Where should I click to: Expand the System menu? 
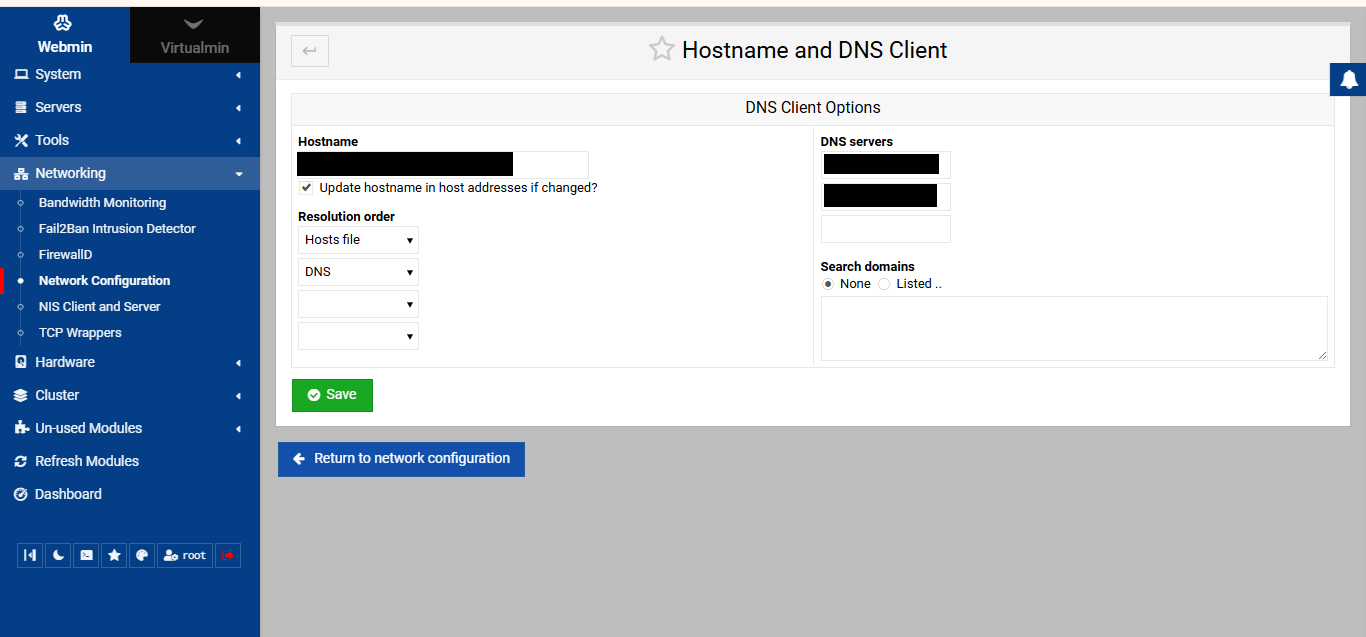(x=130, y=74)
